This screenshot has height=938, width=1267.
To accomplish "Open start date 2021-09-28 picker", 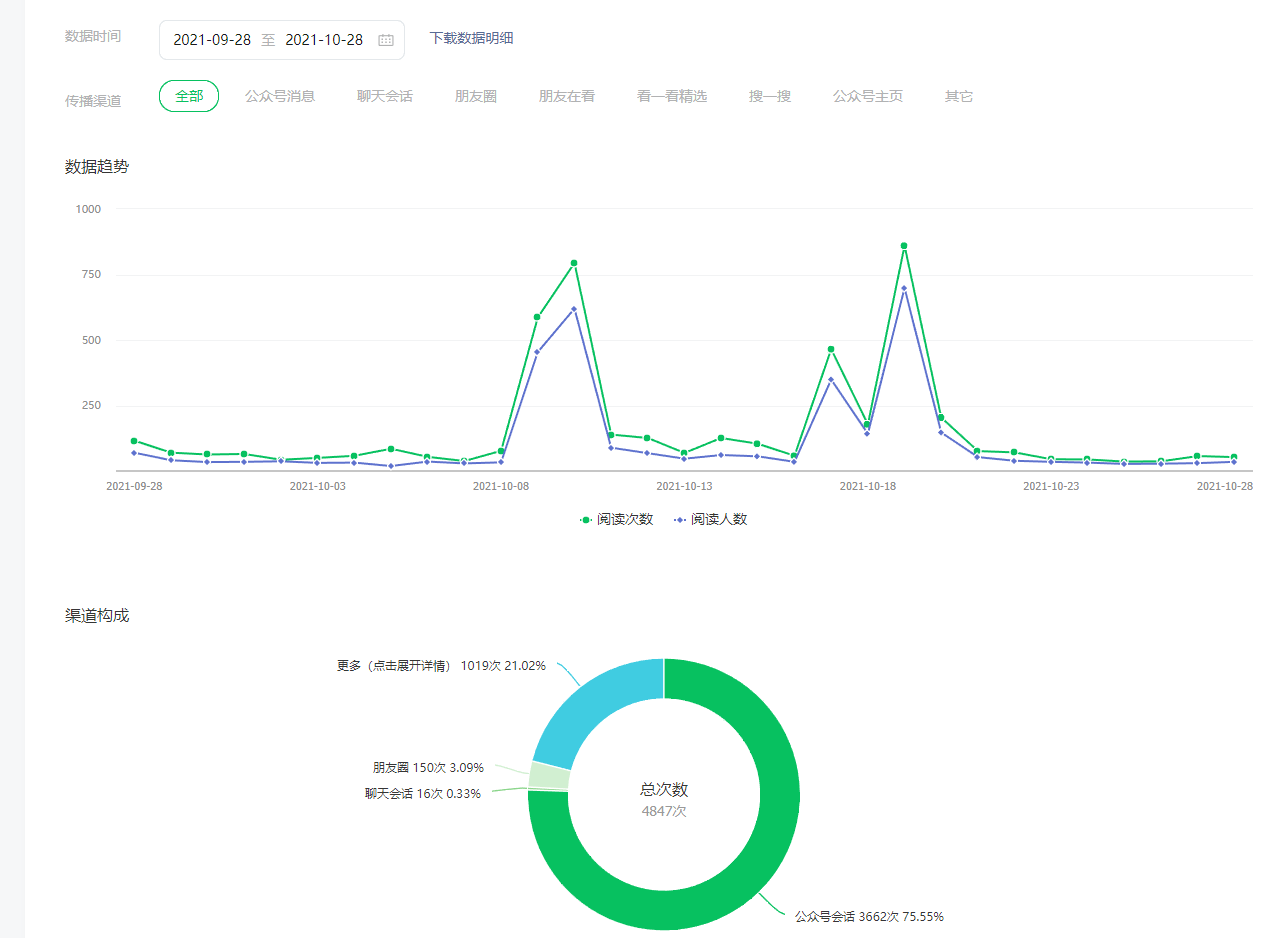I will (x=212, y=40).
